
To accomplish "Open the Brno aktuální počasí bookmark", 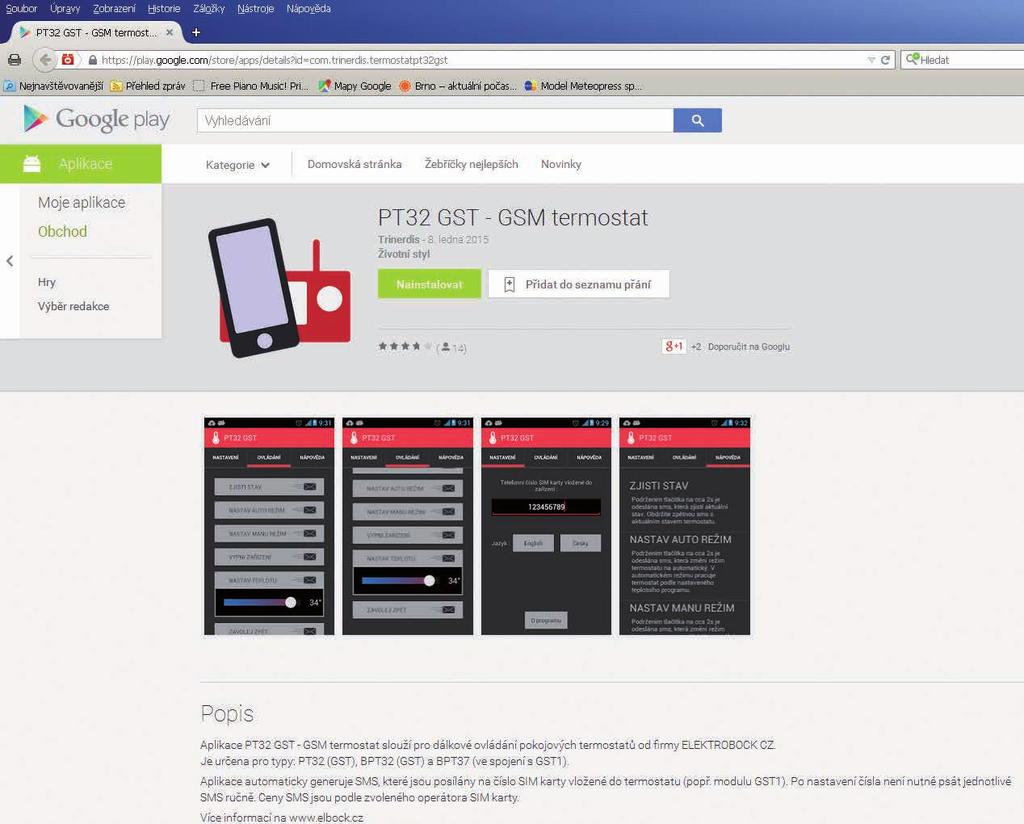I will [x=458, y=86].
